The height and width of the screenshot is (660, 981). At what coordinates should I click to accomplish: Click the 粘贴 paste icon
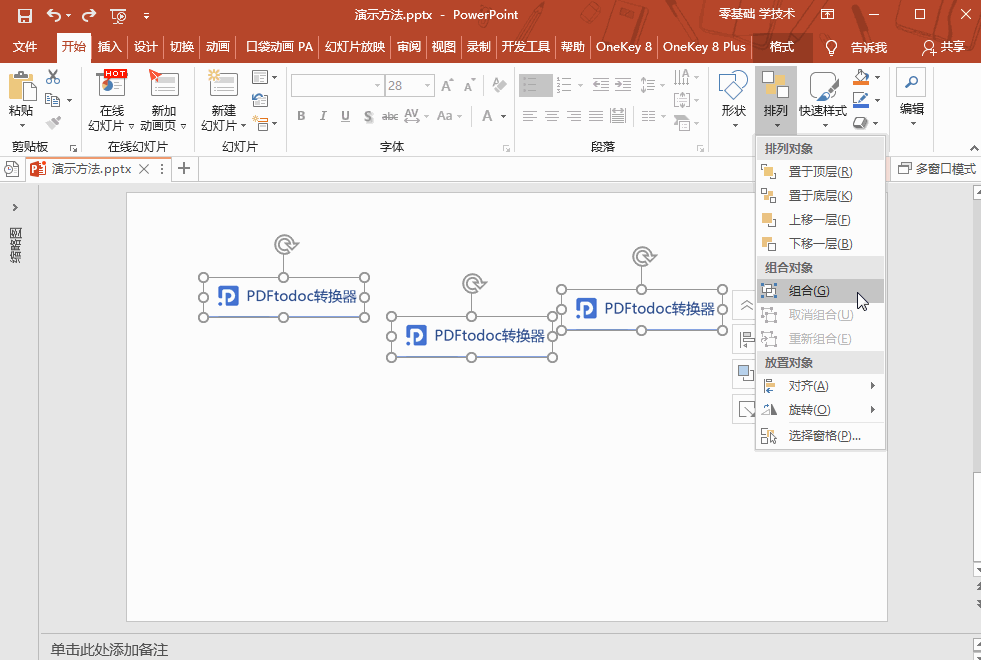click(x=22, y=86)
